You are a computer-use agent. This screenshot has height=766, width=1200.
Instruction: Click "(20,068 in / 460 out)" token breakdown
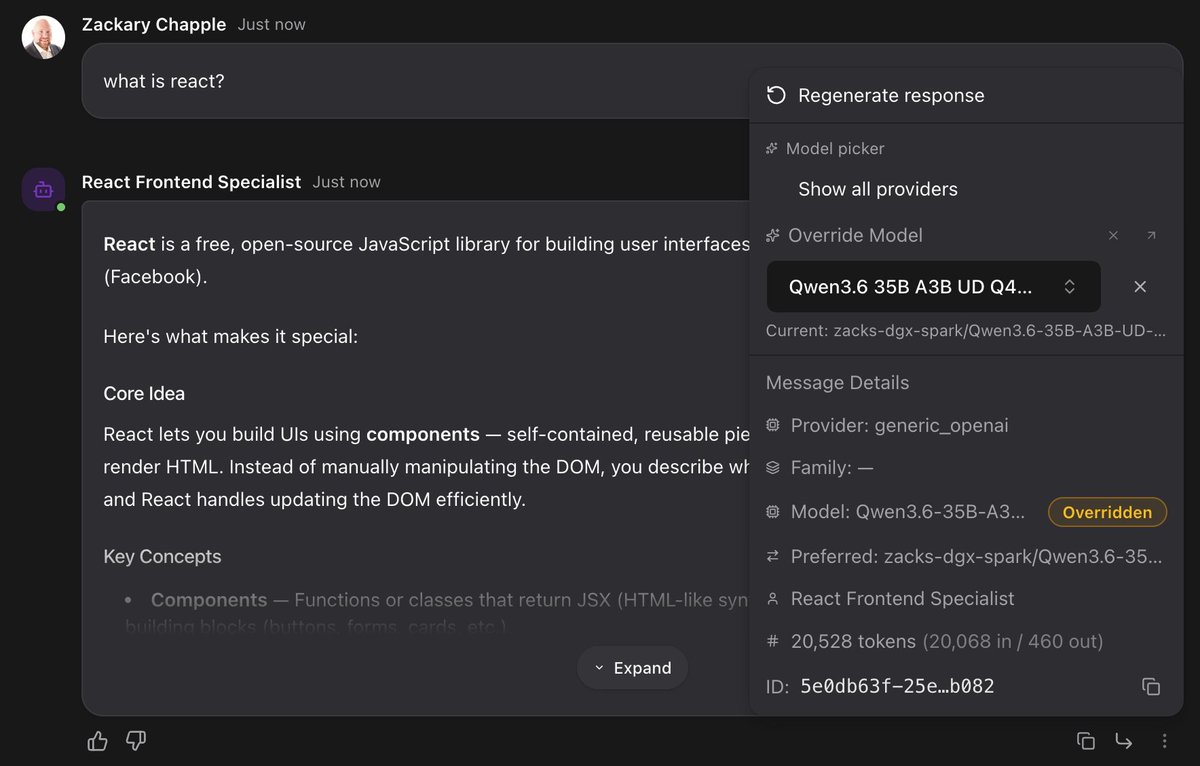1012,642
